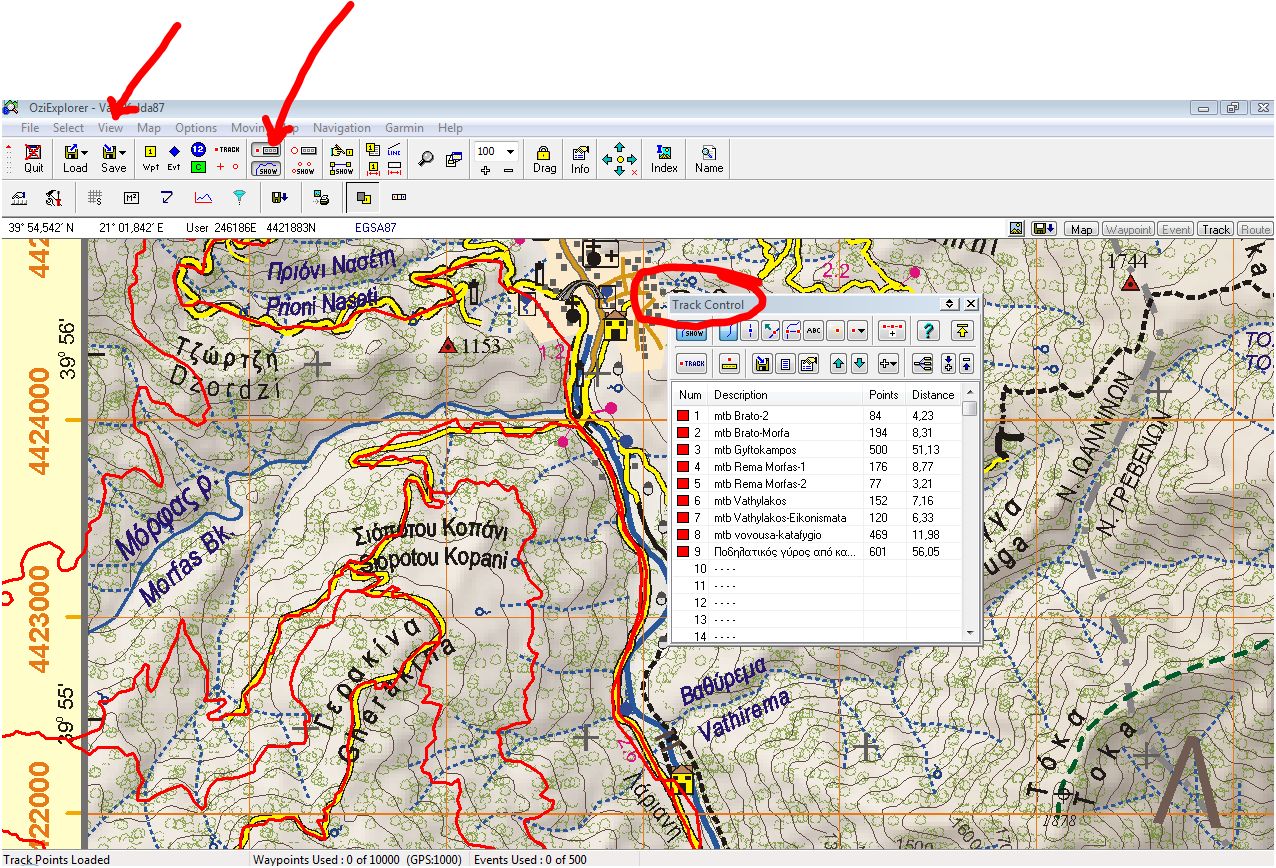Open the View menu
This screenshot has height=868, width=1276.
110,128
